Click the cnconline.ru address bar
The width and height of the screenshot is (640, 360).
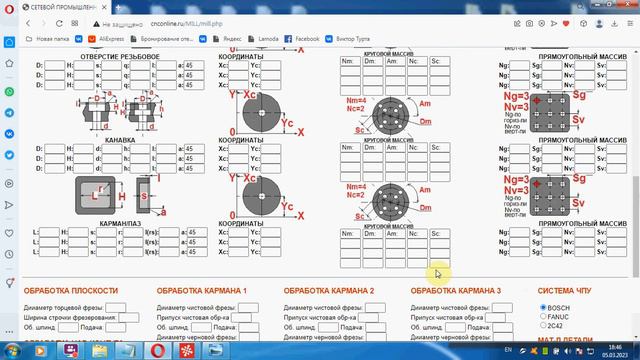click(x=187, y=24)
